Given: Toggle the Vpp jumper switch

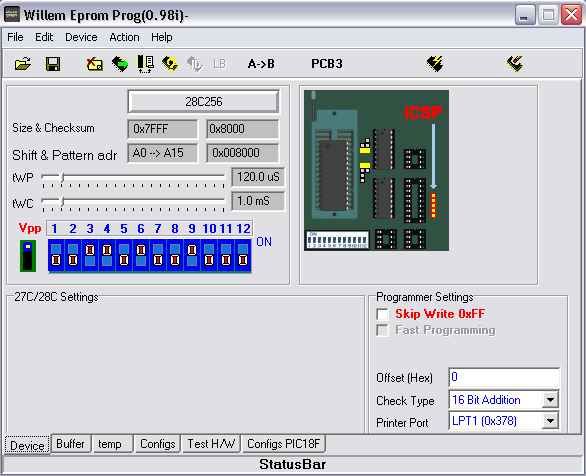Looking at the screenshot, I should point(28,256).
